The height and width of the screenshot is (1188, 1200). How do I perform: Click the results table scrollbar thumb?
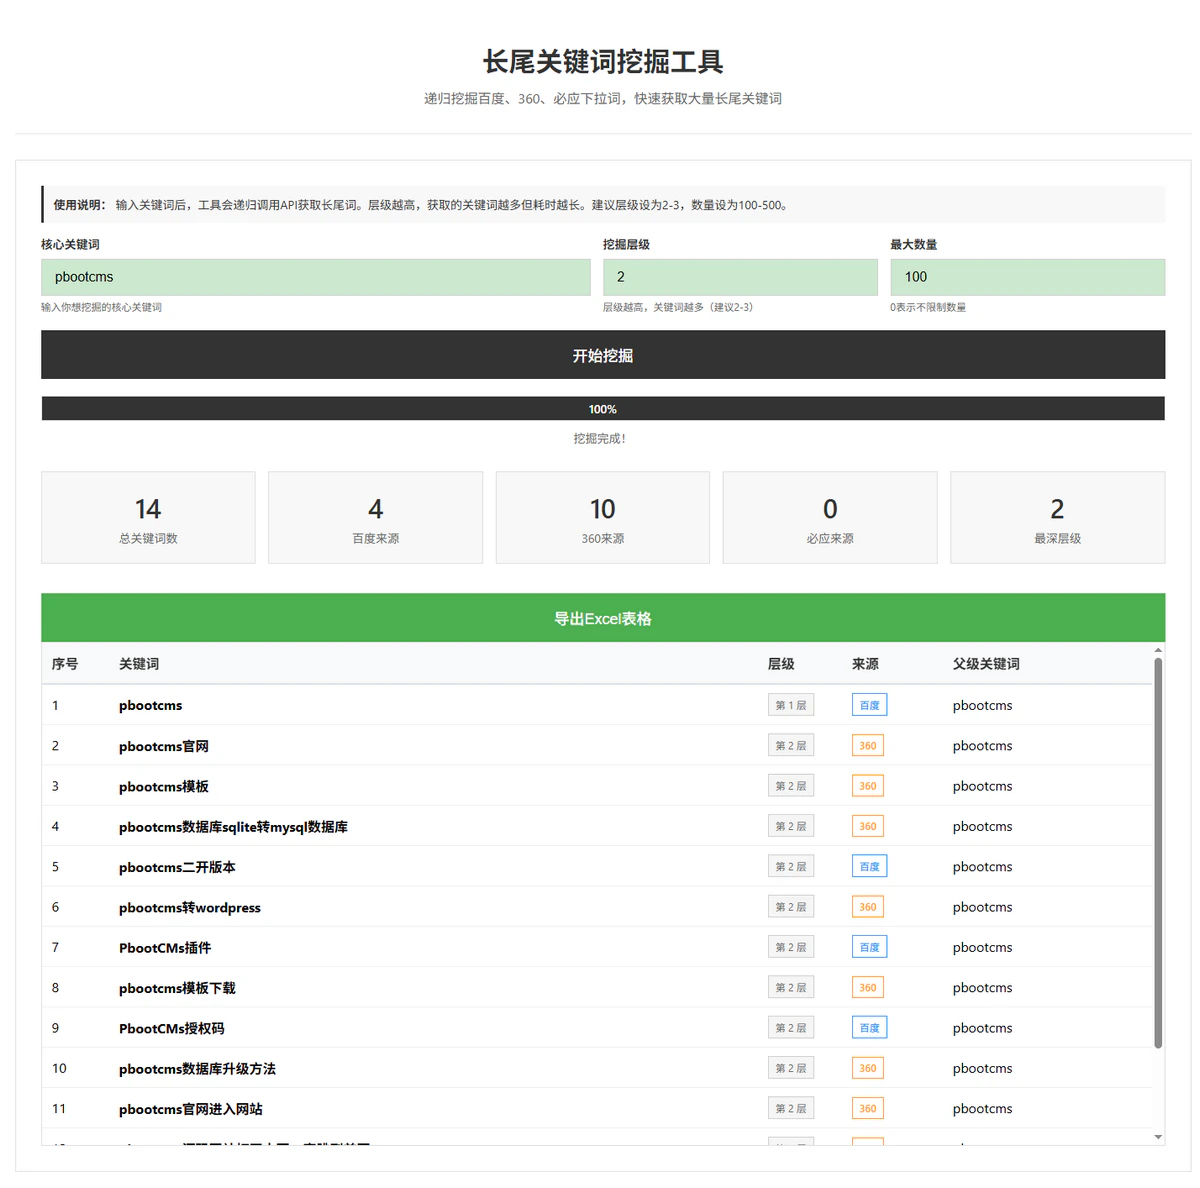click(x=1158, y=850)
